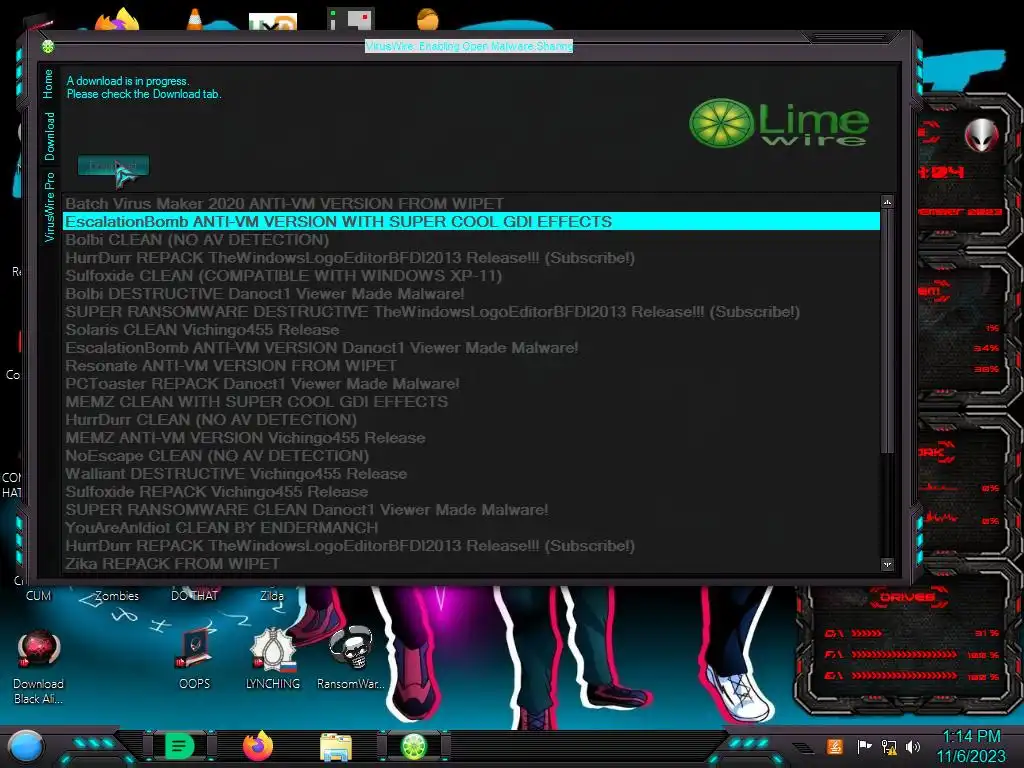Select "Resonate ANTI-VM VERSION FROM WIPET" row
Viewport: 1024px width, 768px height.
click(x=471, y=366)
